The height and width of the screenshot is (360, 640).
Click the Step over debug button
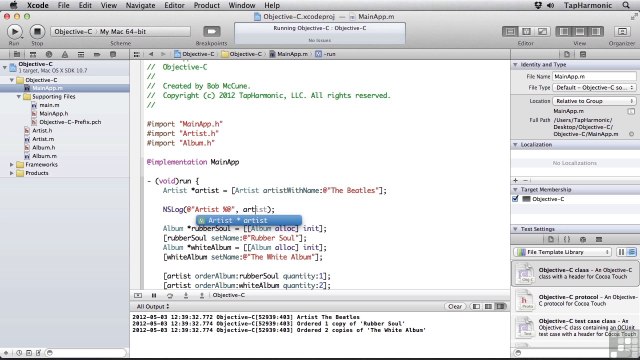point(170,295)
